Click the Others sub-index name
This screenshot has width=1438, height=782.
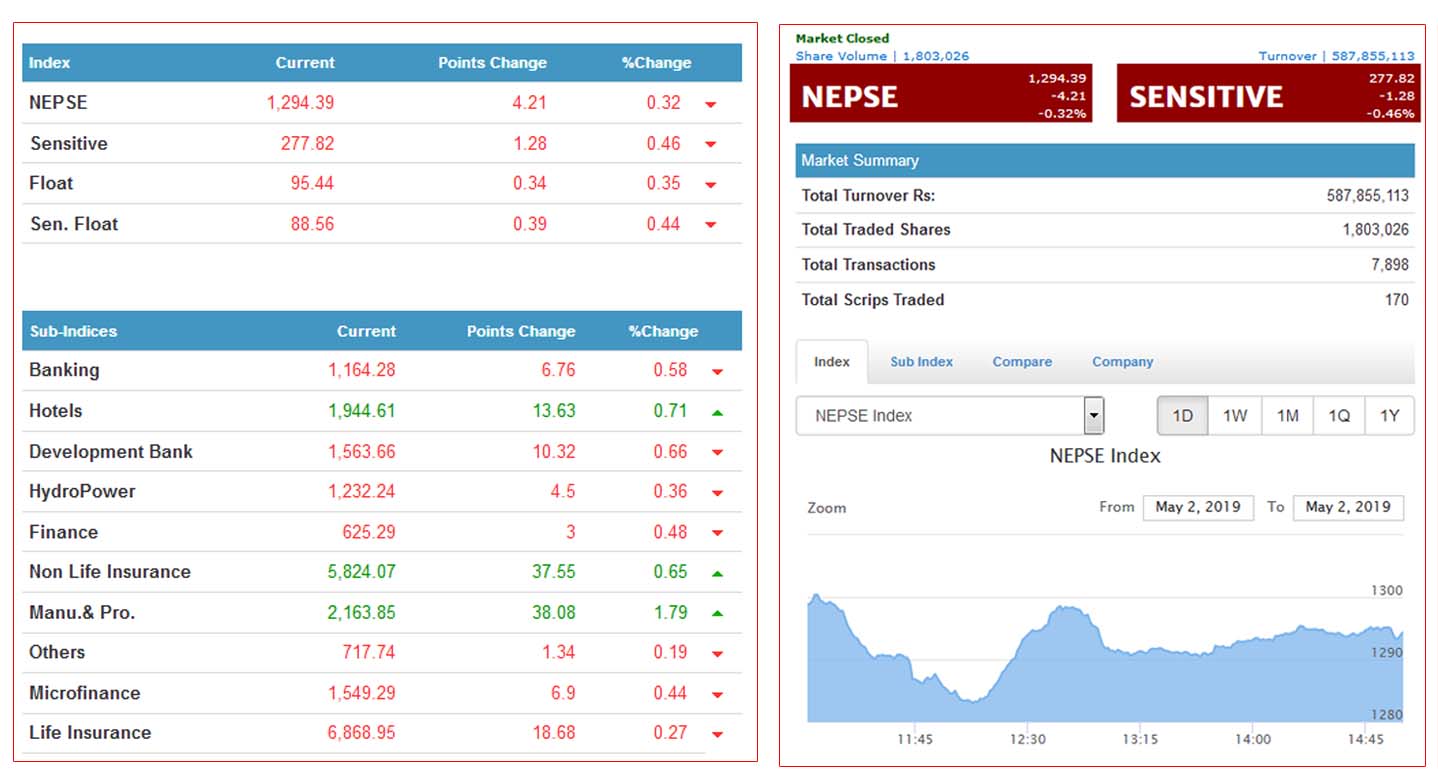click(x=57, y=652)
